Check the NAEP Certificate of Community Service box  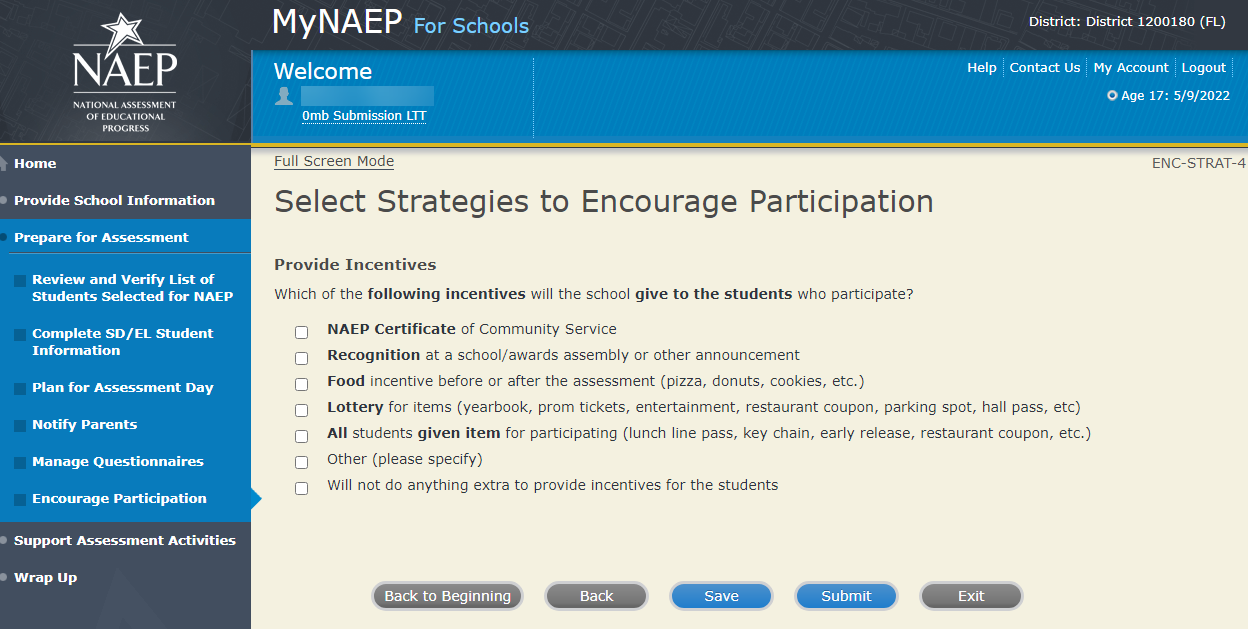(301, 332)
